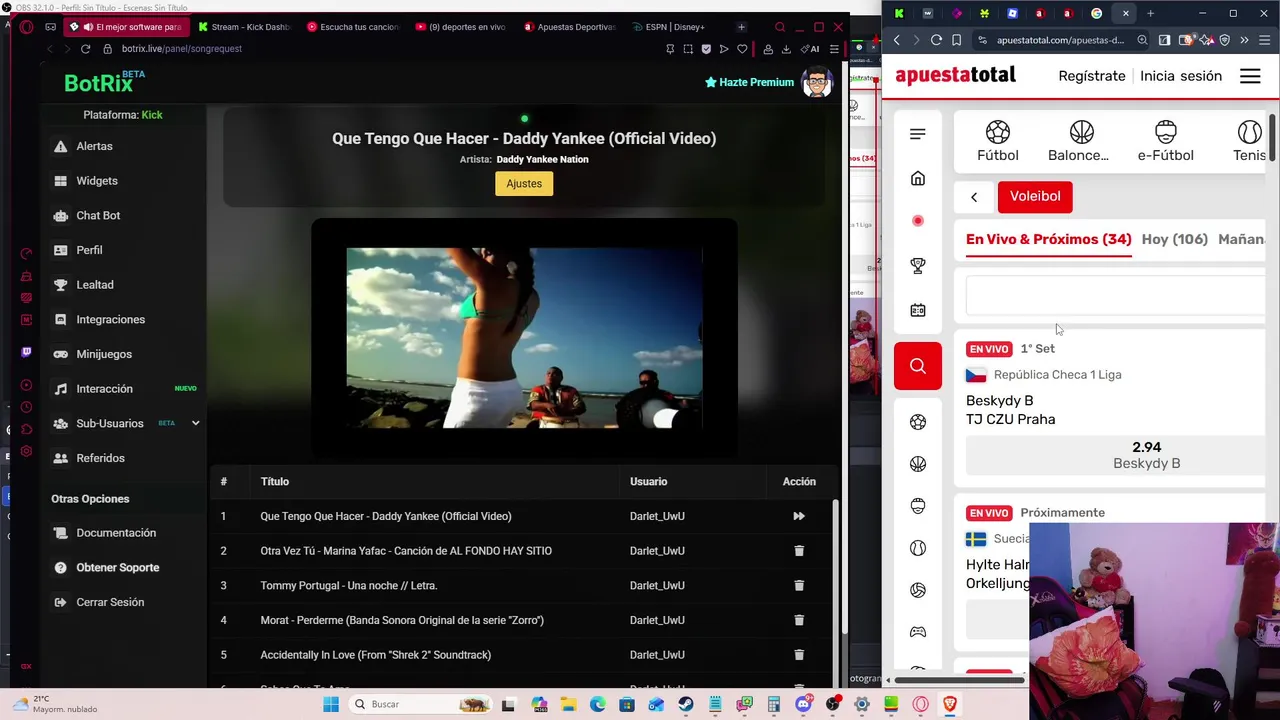Viewport: 1280px width, 720px height.
Task: Click taskbar Buscar search box
Action: (421, 704)
